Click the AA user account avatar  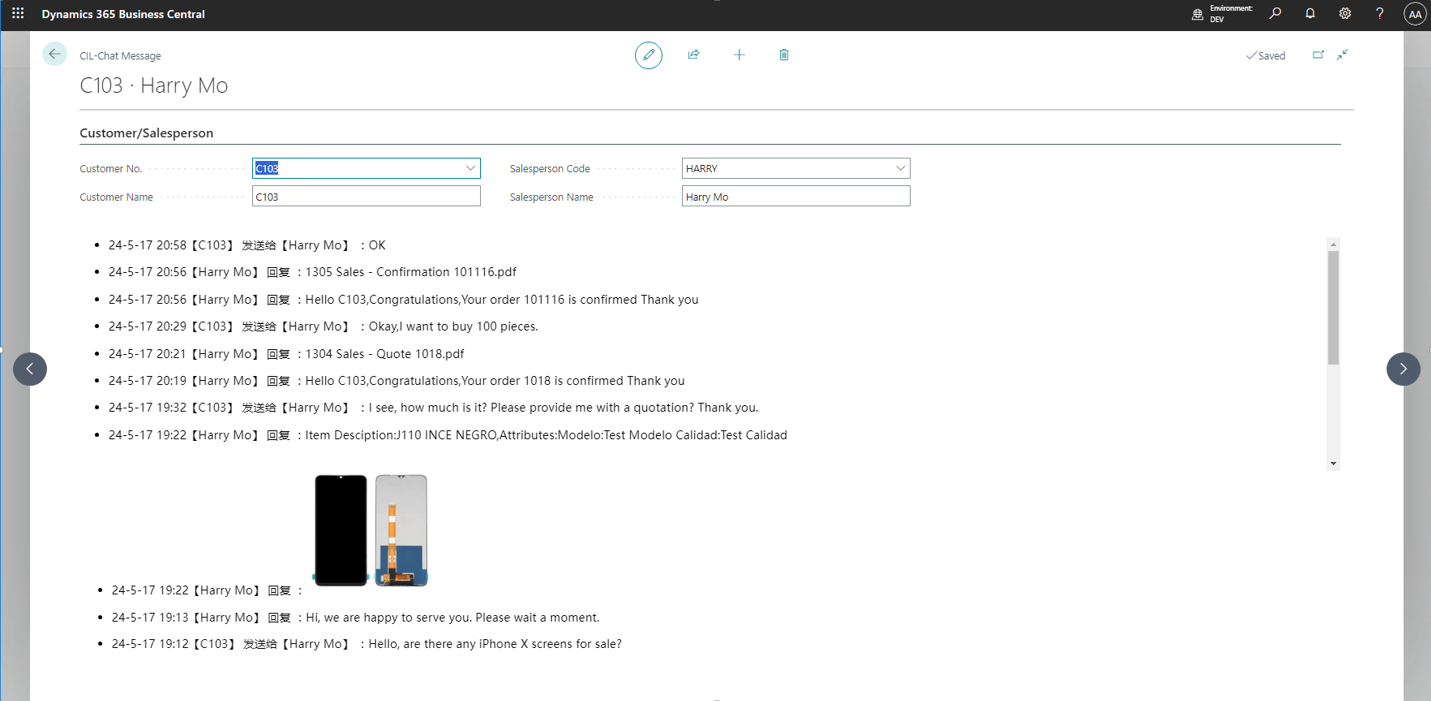[1414, 14]
